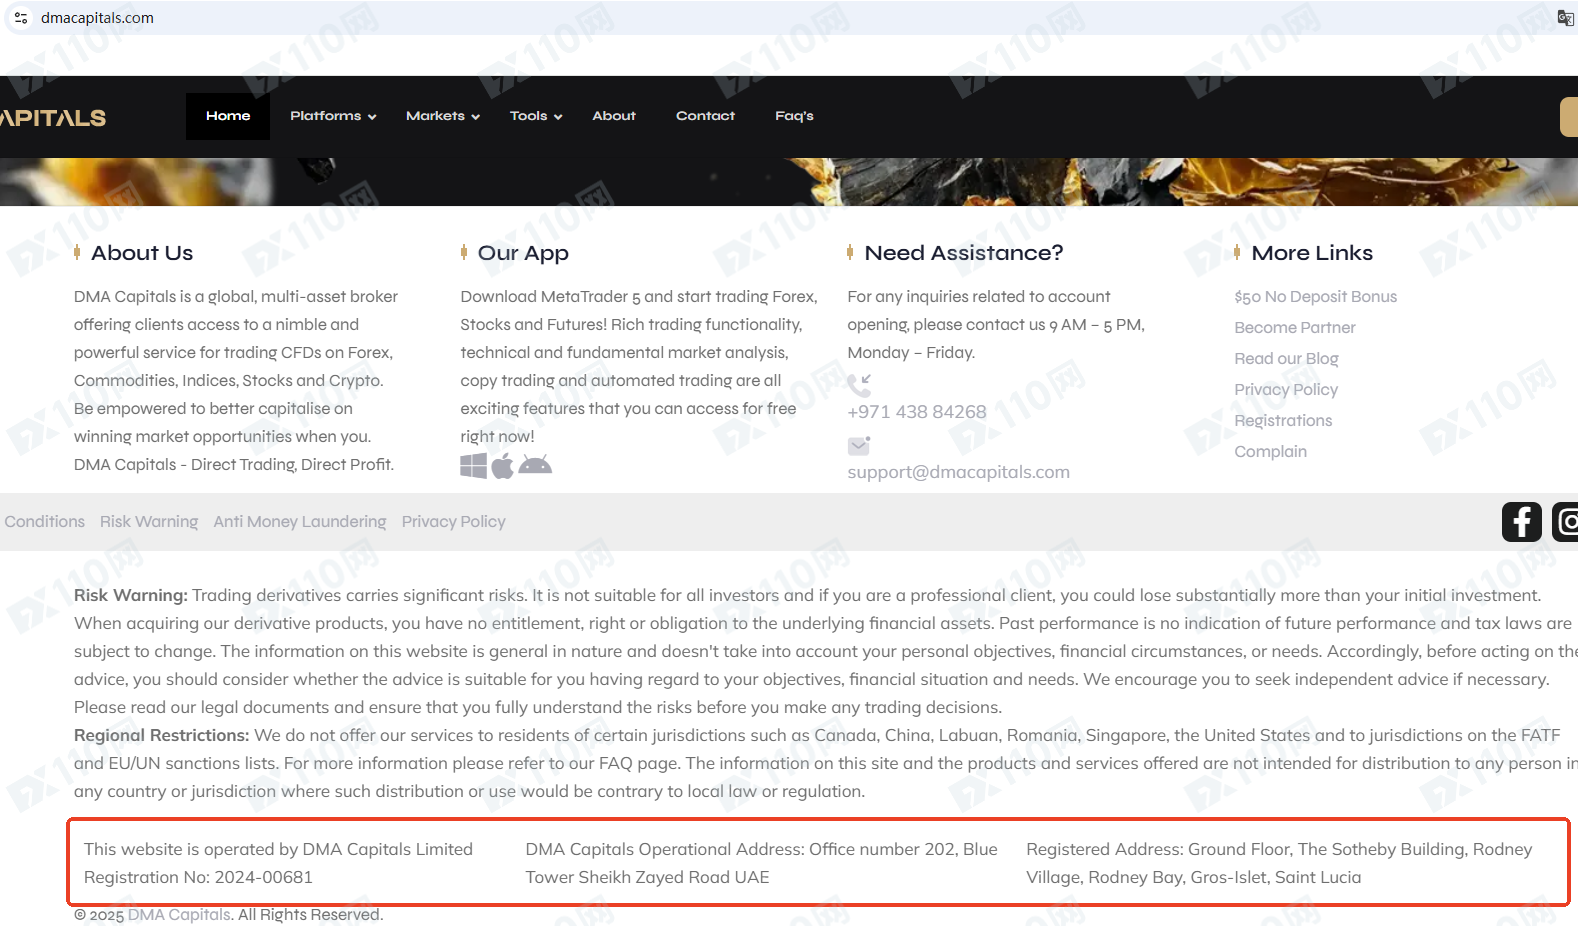This screenshot has height=926, width=1578.
Task: Click the Windows download icon
Action: click(x=473, y=465)
